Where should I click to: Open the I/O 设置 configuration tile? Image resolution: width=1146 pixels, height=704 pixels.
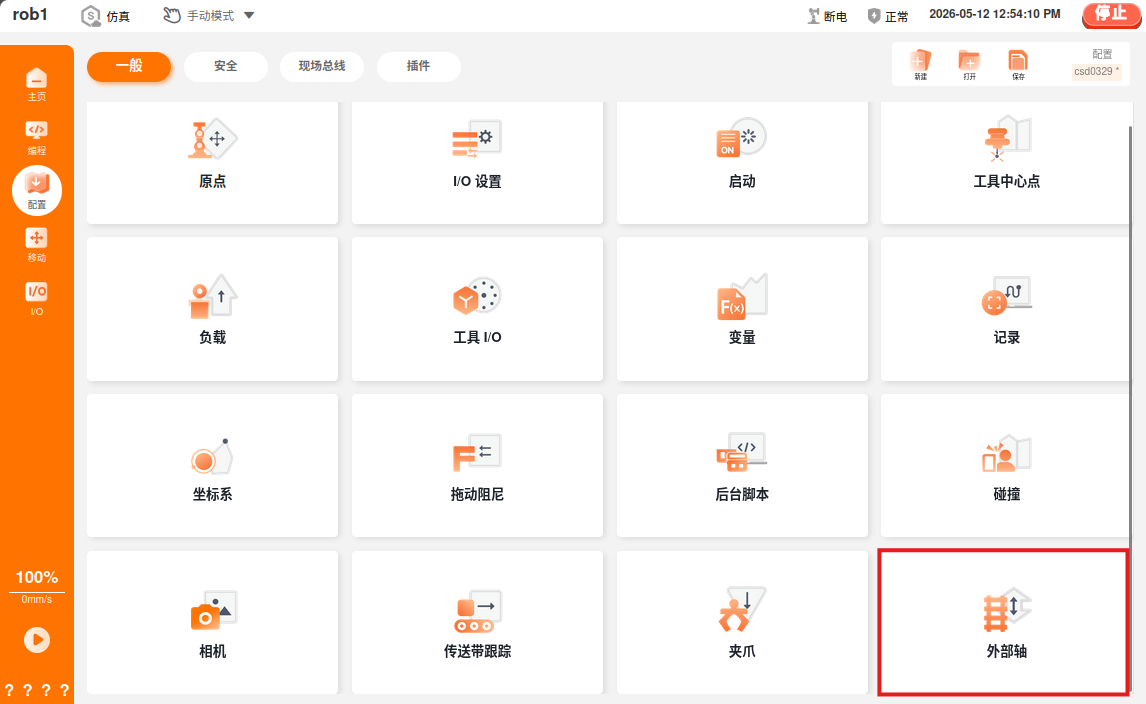pos(477,162)
